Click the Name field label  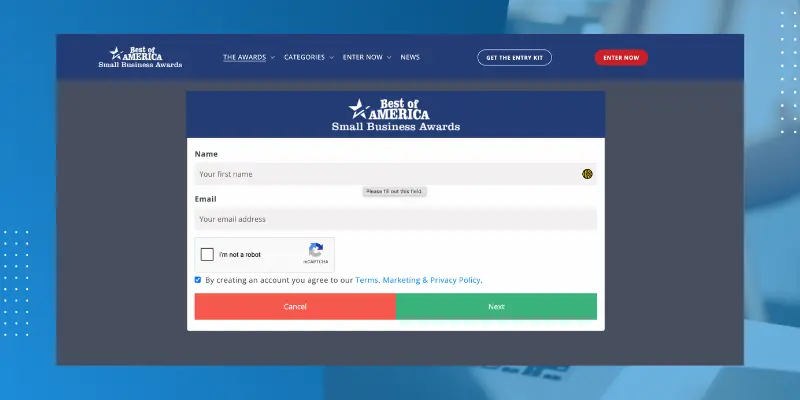[x=206, y=154]
